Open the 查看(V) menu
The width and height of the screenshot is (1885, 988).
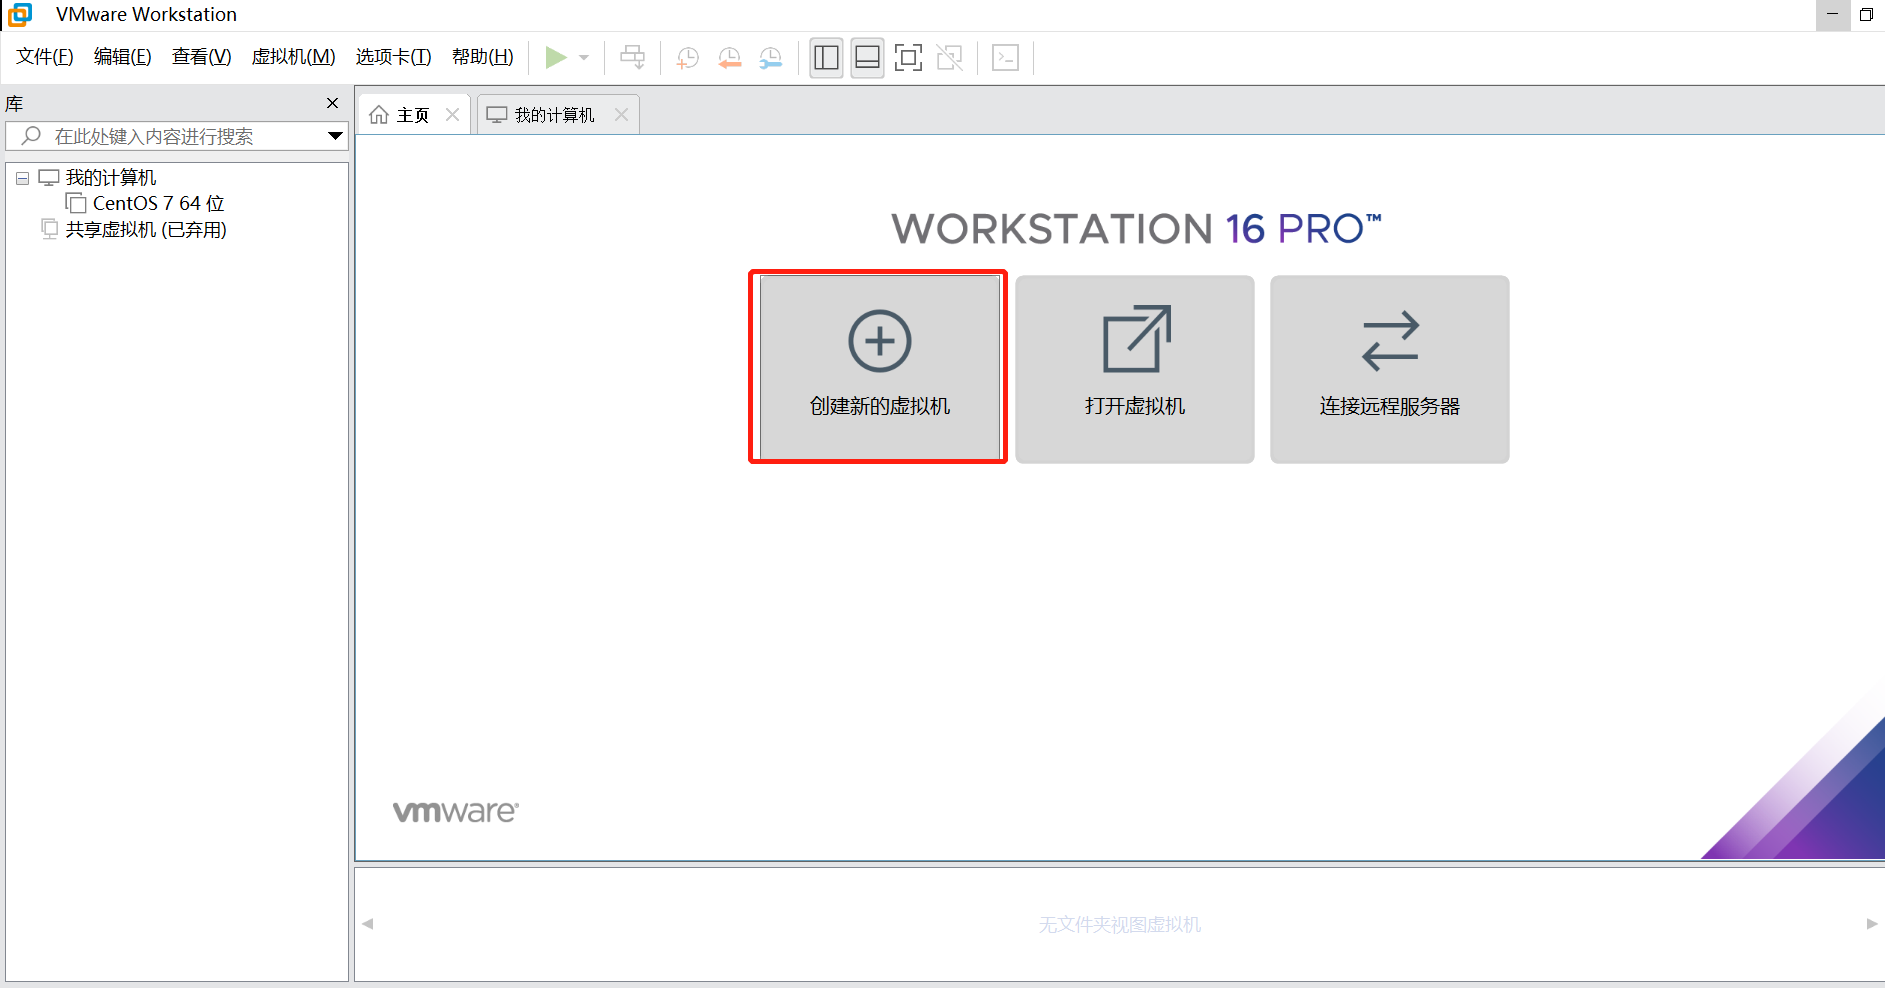(x=201, y=57)
